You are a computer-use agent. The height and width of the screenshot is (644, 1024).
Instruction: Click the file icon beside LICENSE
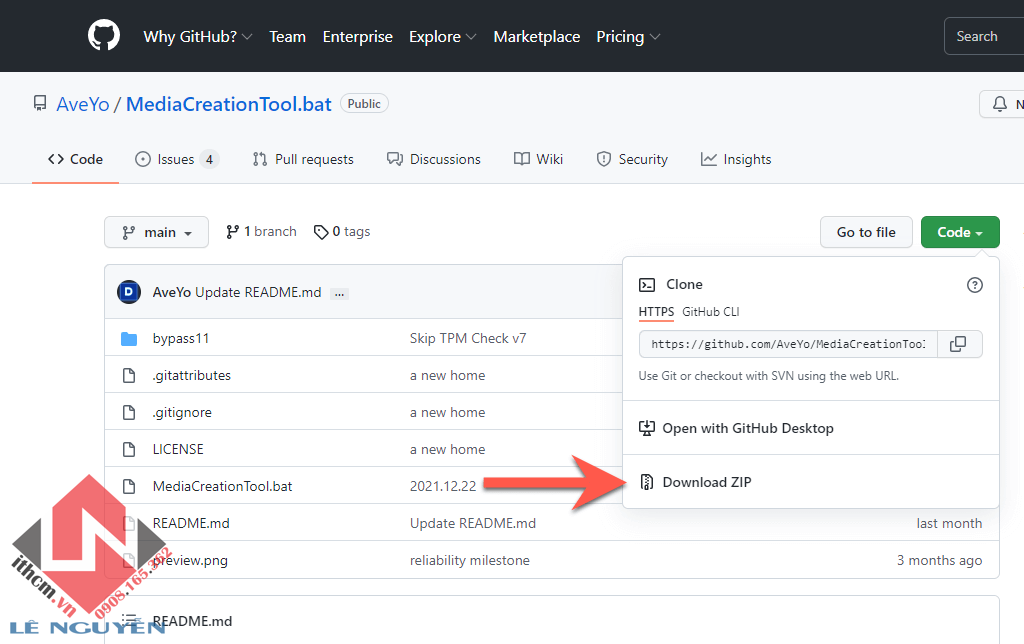point(129,449)
